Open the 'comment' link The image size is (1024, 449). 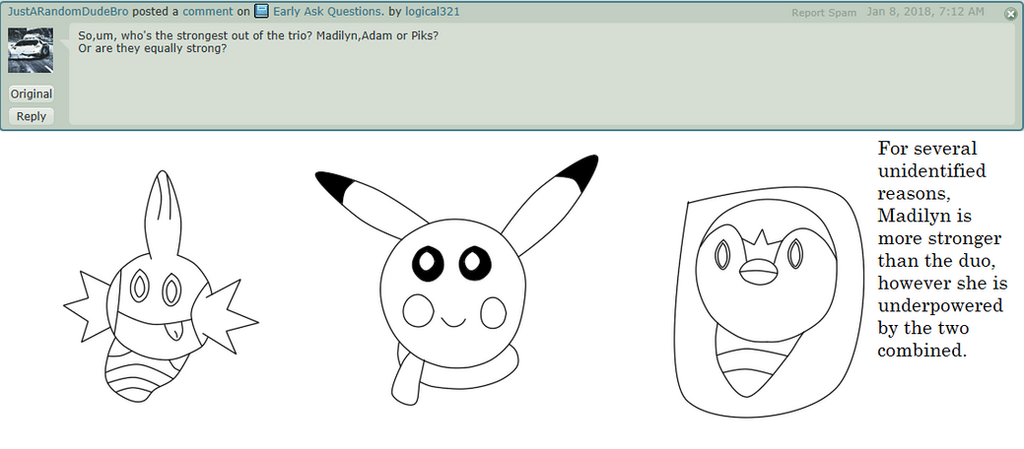point(207,11)
